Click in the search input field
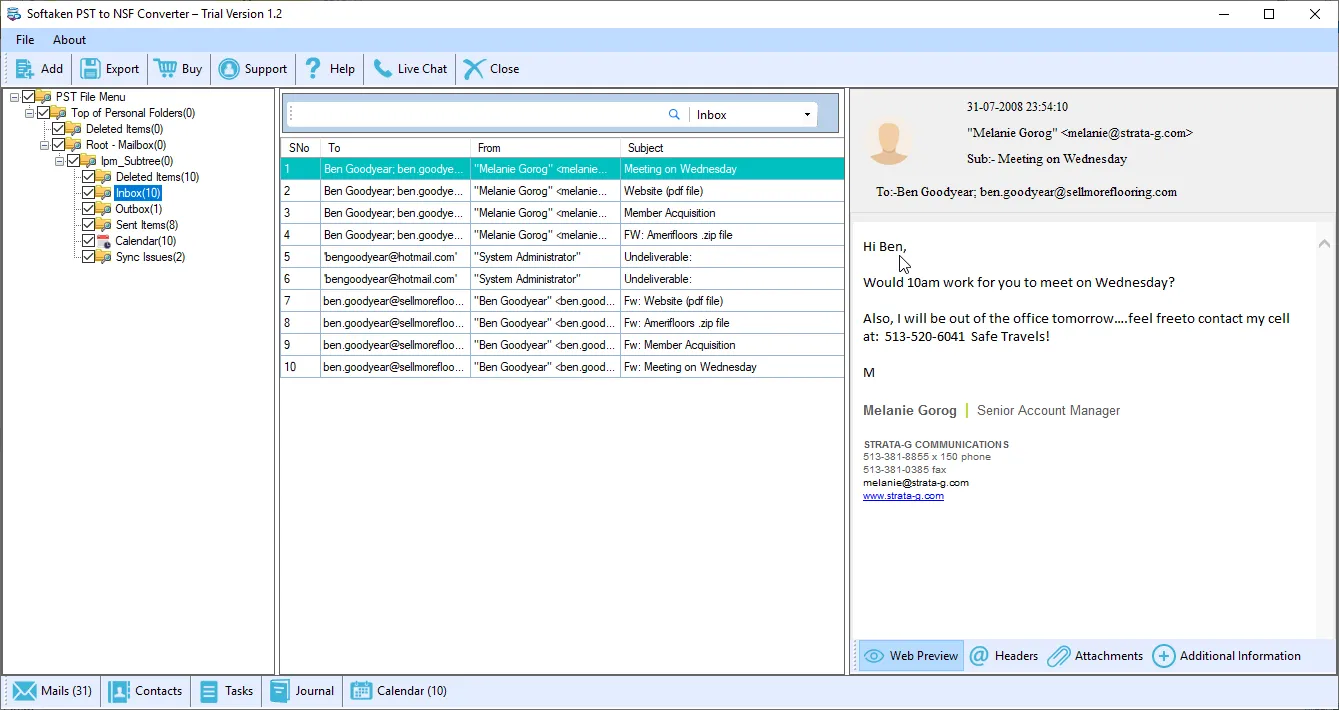The image size is (1339, 710). click(478, 115)
